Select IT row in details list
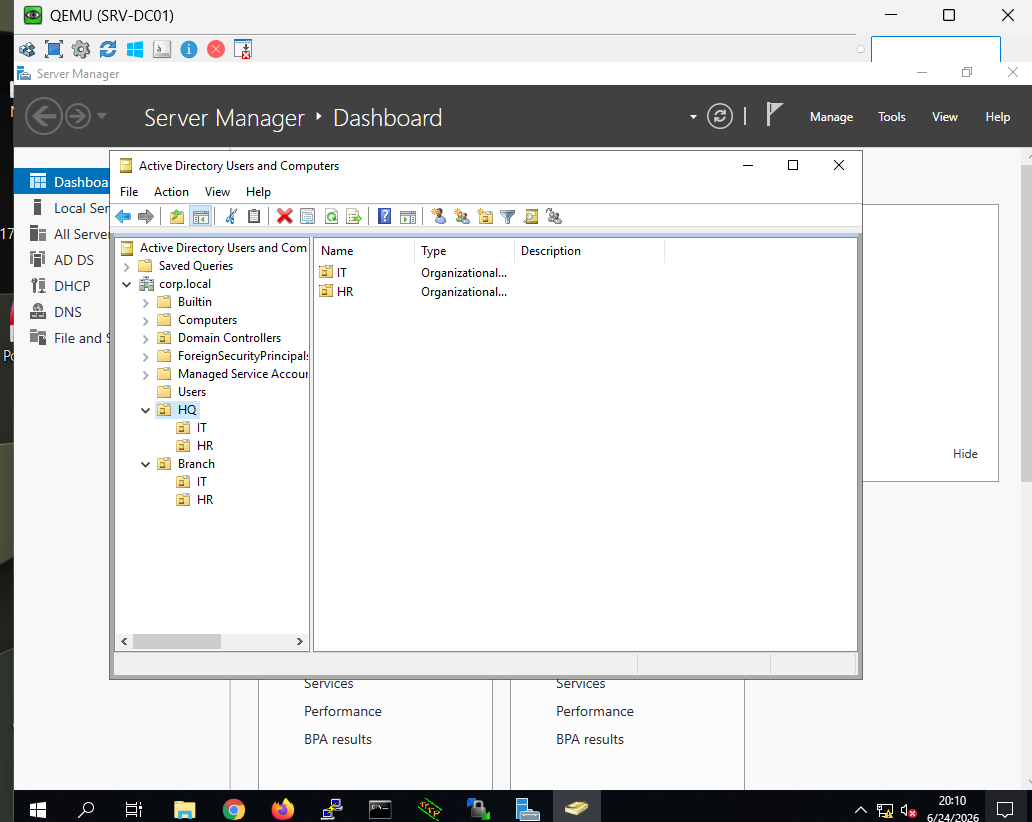 (x=342, y=272)
